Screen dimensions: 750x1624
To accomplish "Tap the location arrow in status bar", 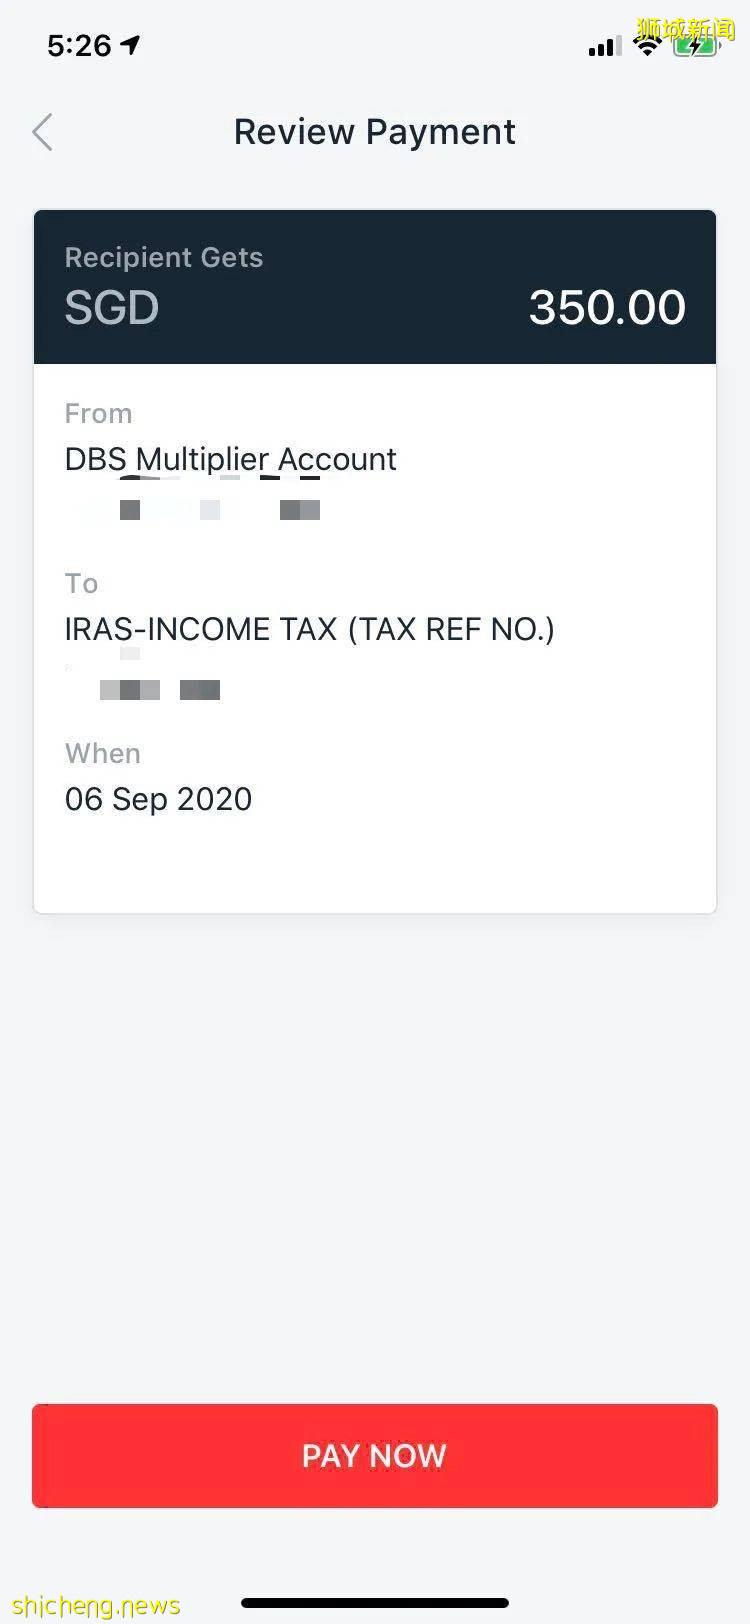I will point(130,45).
